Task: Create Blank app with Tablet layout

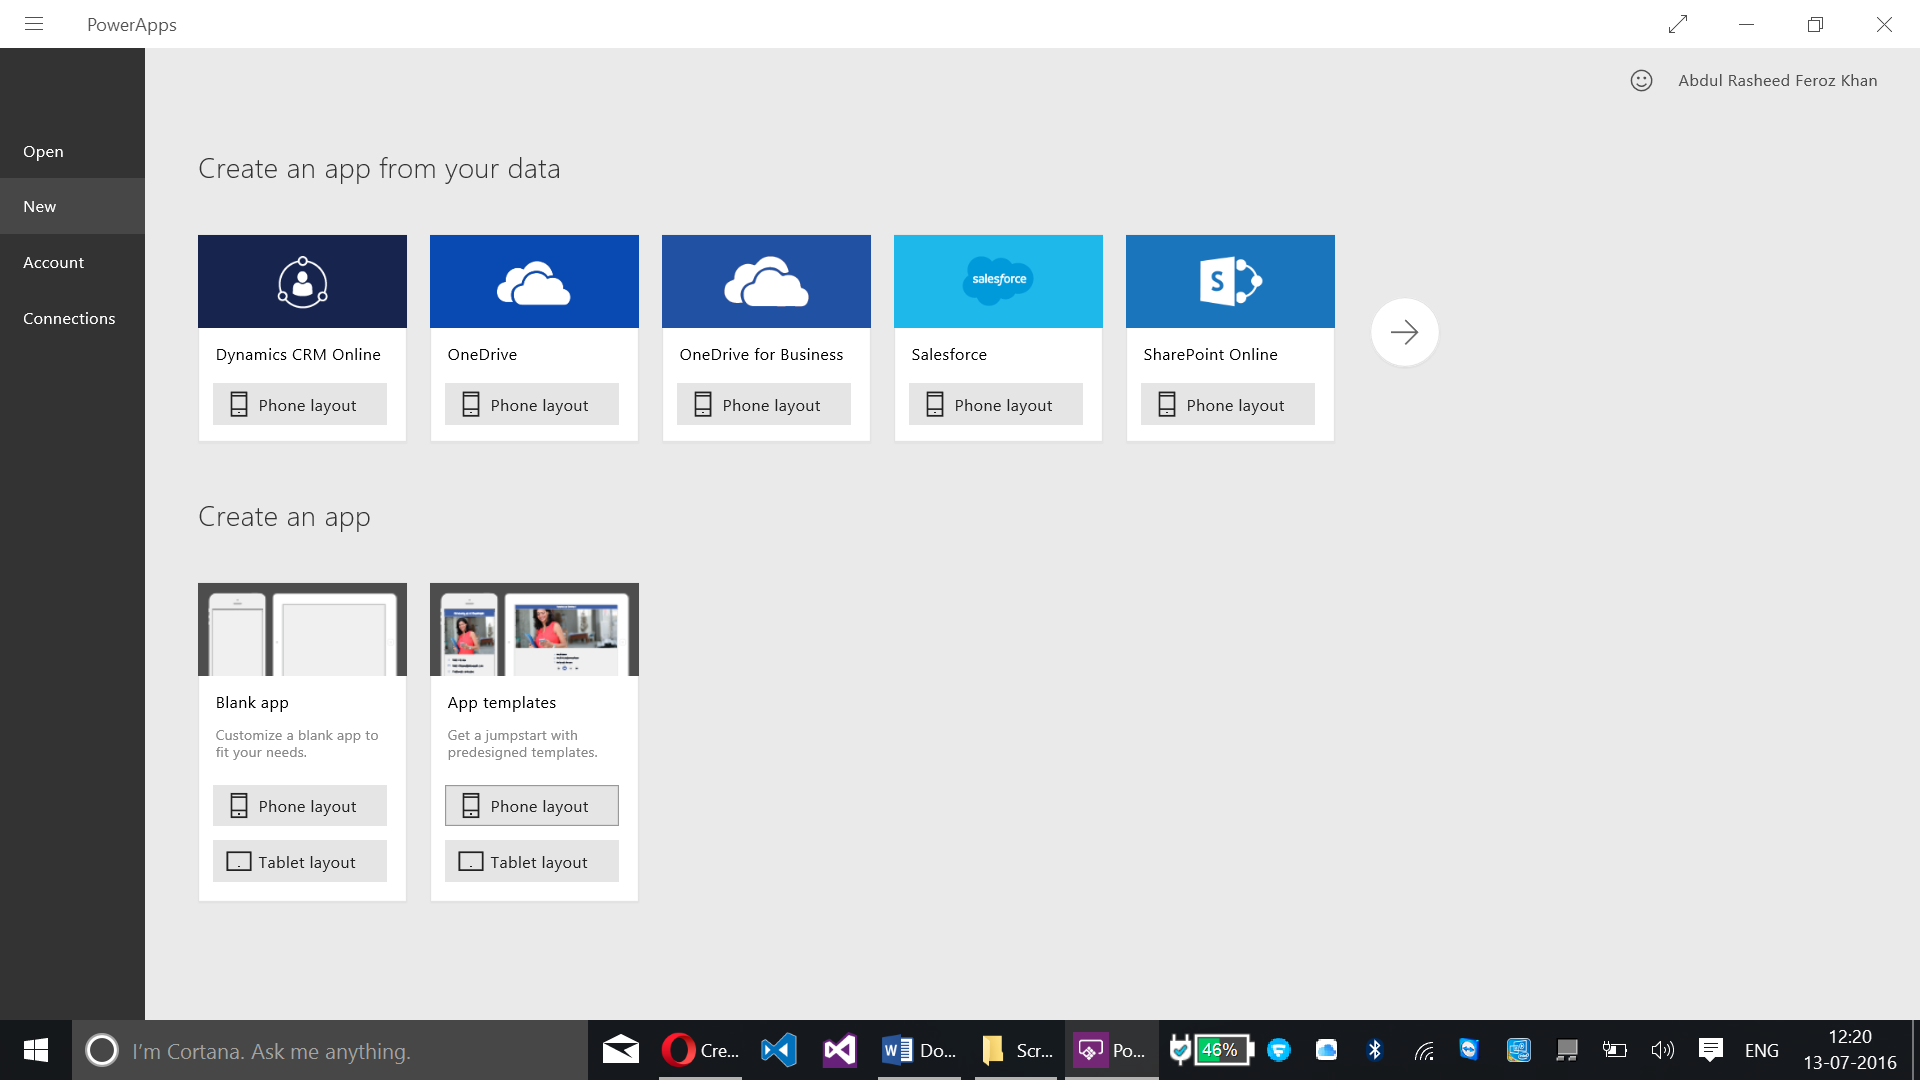Action: click(x=300, y=861)
